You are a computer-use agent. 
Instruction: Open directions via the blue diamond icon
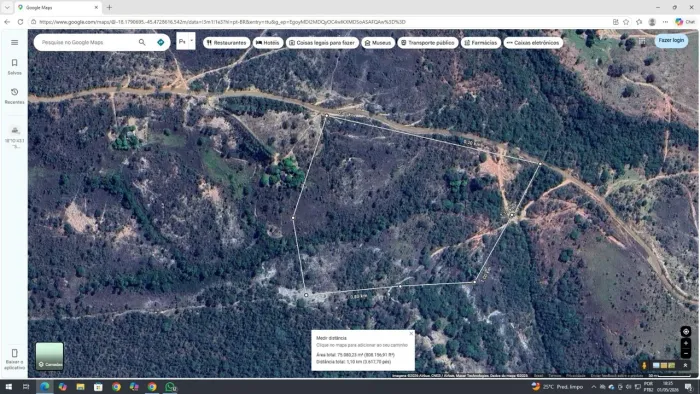[161, 42]
